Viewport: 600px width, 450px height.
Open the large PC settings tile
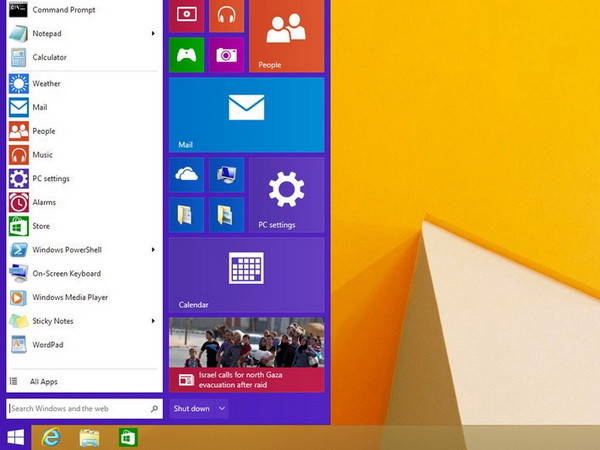click(287, 195)
